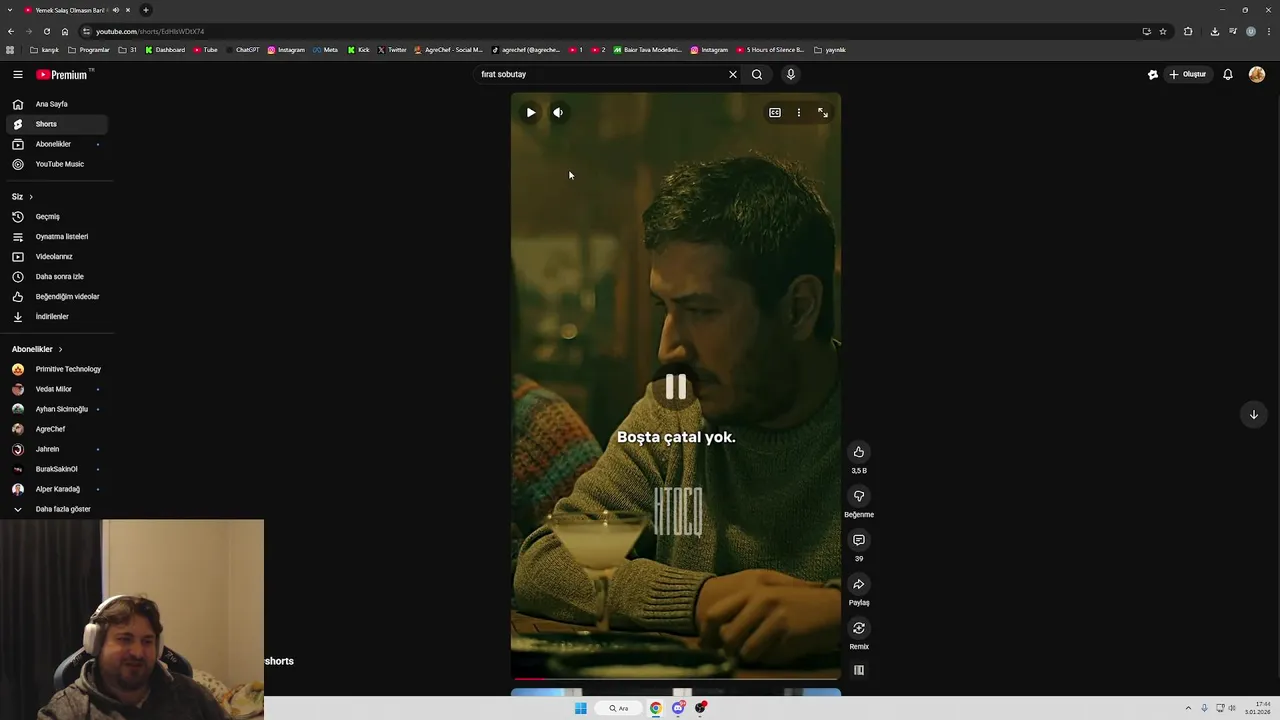Click the Oluştur create button
The image size is (1280, 720).
coord(1187,74)
